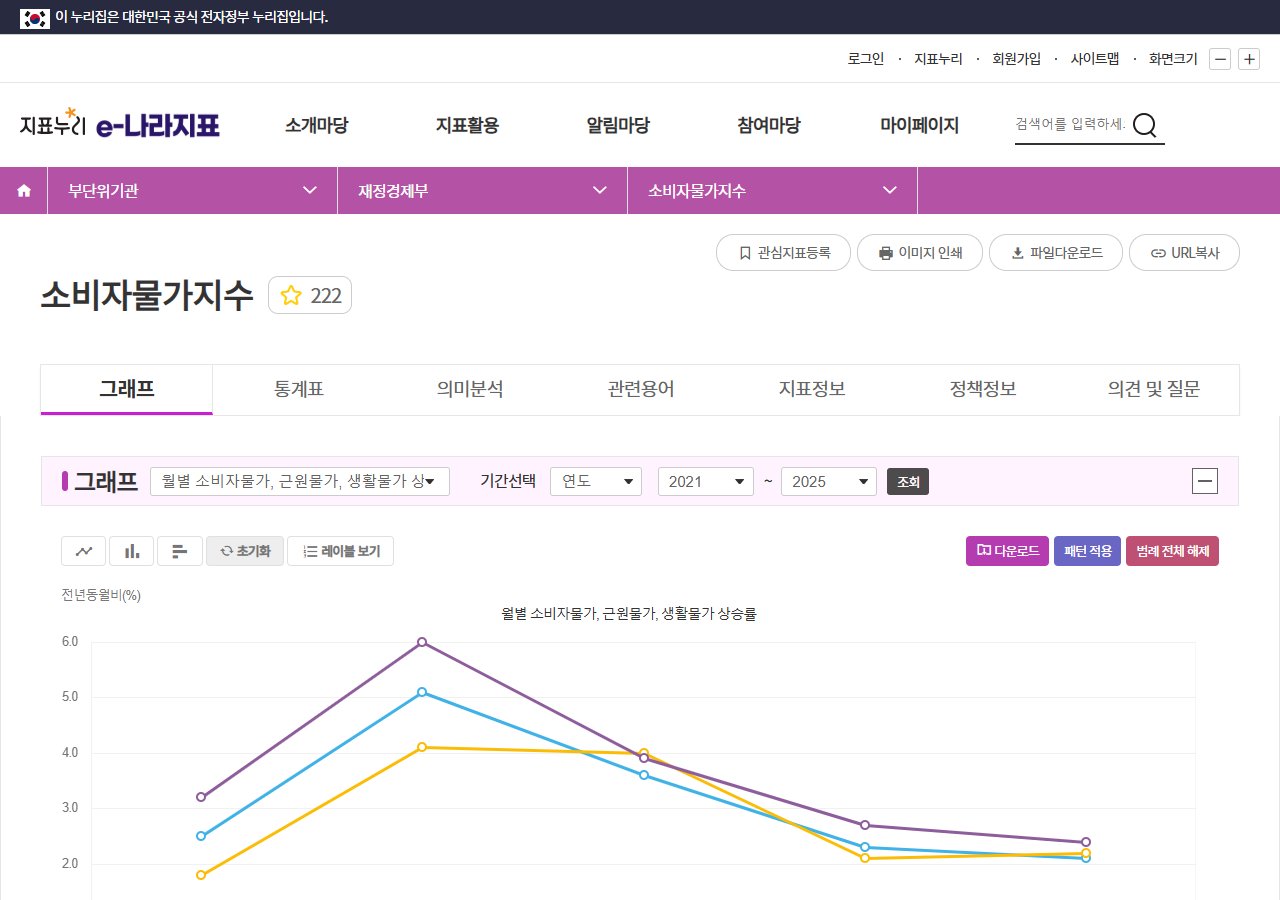1280x900 pixels.
Task: Decrease screen size with minus button
Action: pos(1220,59)
